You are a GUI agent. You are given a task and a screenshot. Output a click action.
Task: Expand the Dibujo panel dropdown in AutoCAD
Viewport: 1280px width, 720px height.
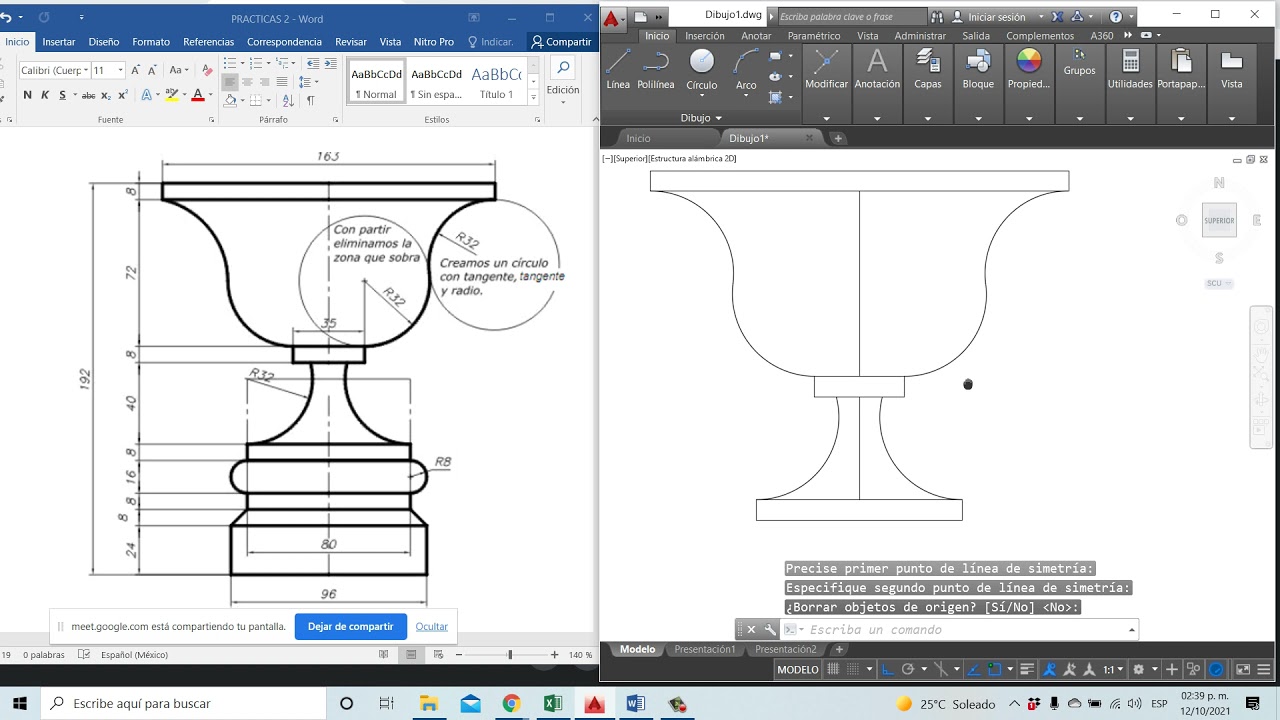[x=701, y=118]
